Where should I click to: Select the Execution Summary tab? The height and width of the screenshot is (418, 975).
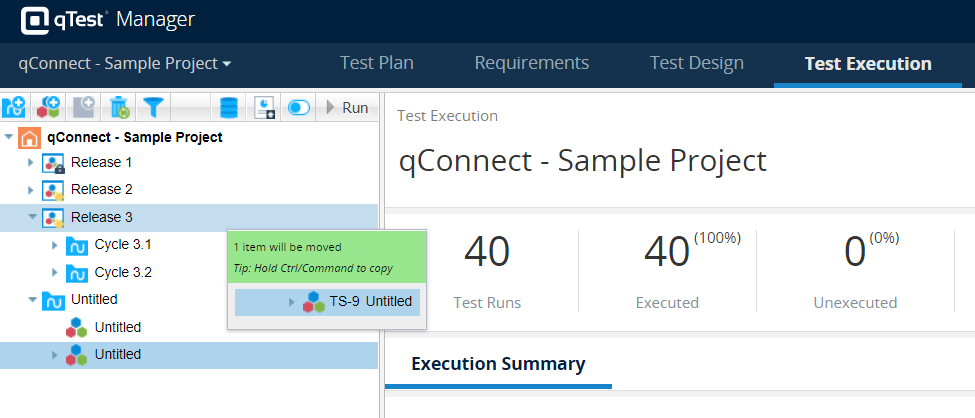tap(498, 364)
